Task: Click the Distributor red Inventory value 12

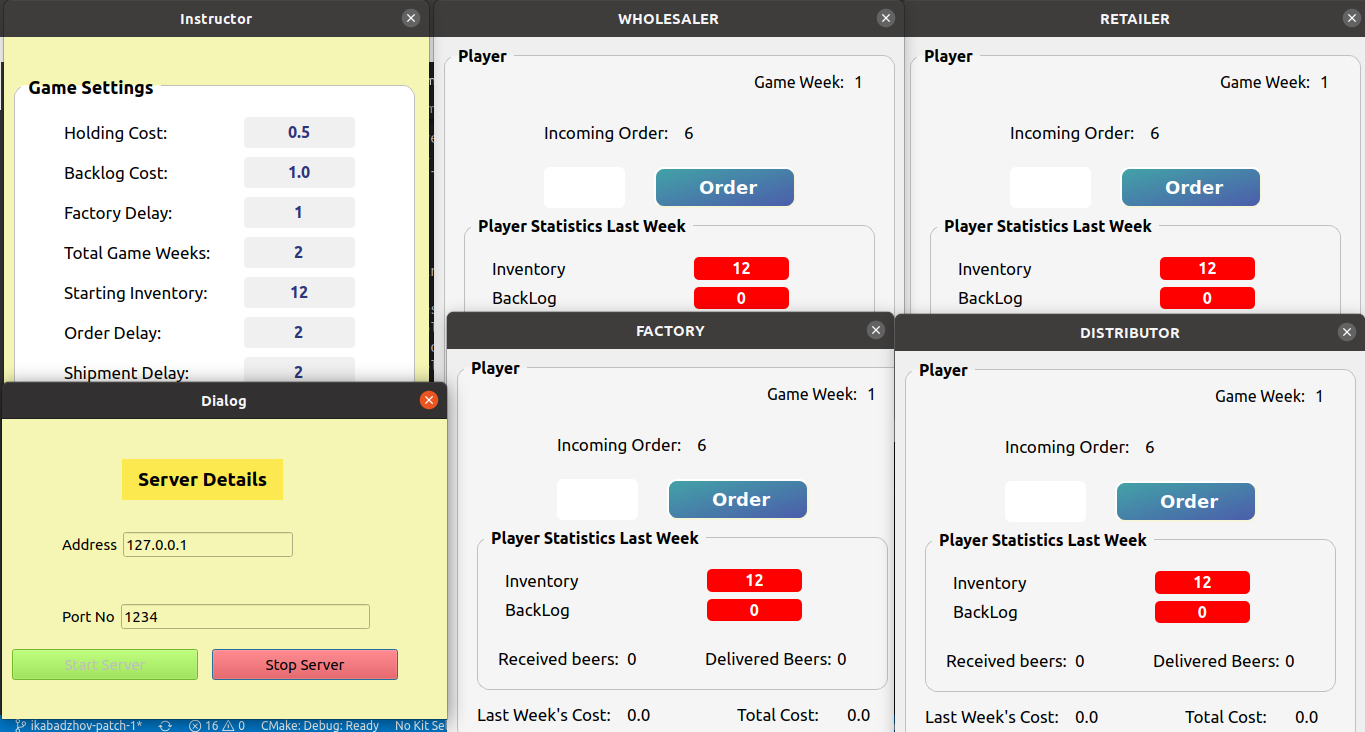Action: pos(1202,582)
